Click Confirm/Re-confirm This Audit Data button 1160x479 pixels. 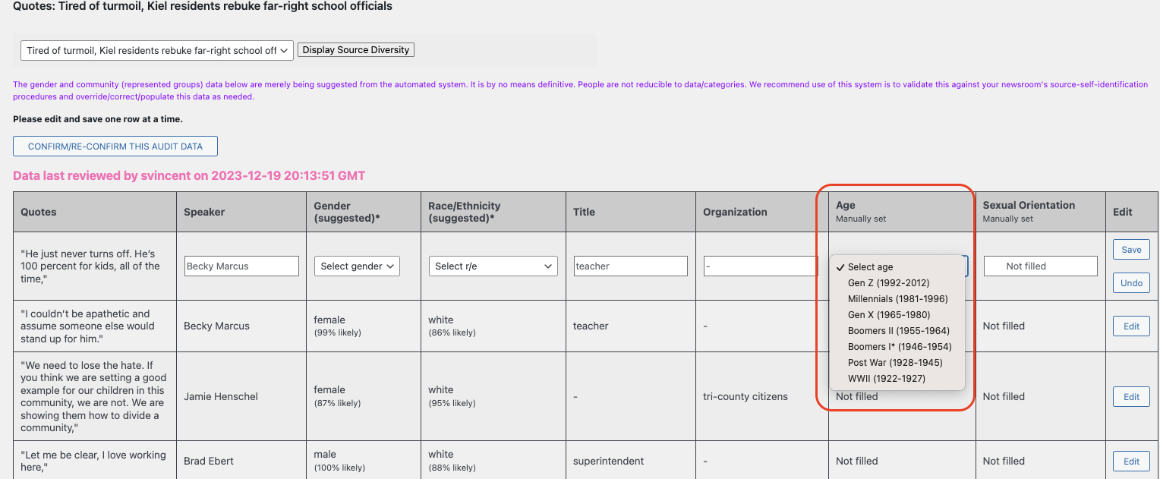[x=115, y=146]
